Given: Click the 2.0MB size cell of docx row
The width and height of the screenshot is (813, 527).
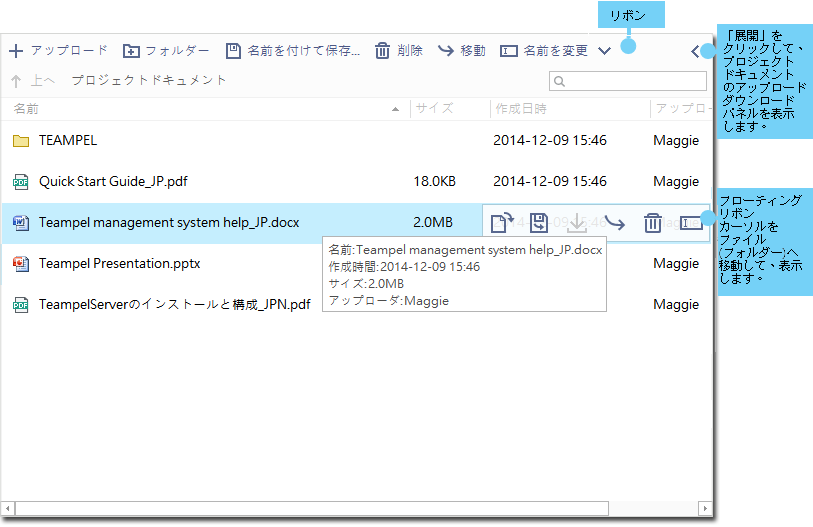Looking at the screenshot, I should (x=433, y=223).
